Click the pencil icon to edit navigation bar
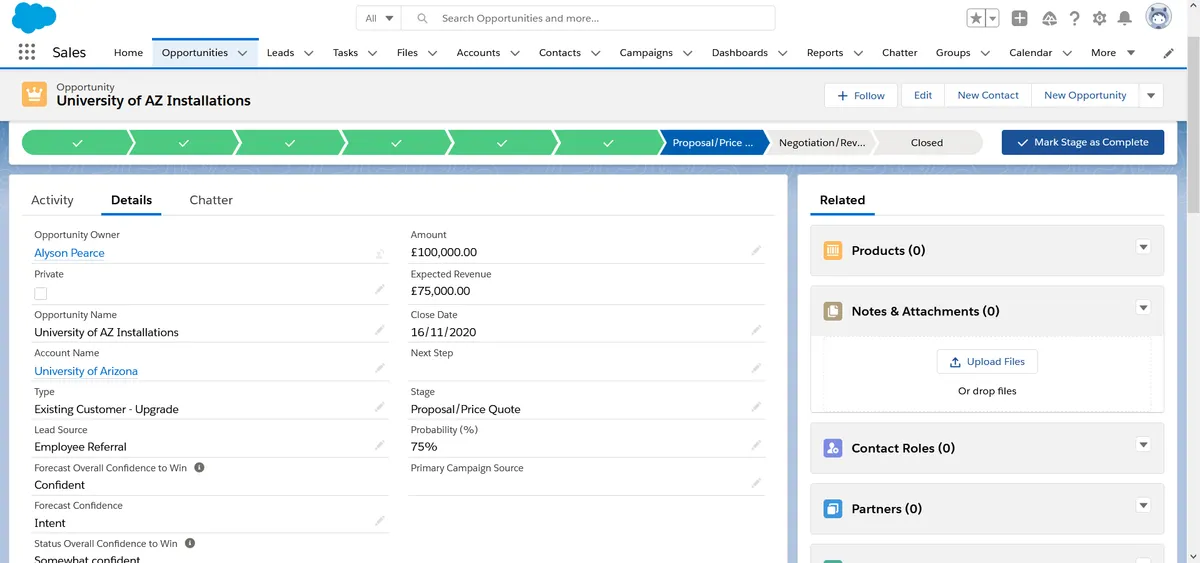Screen dimensions: 1200x563 tap(1169, 53)
